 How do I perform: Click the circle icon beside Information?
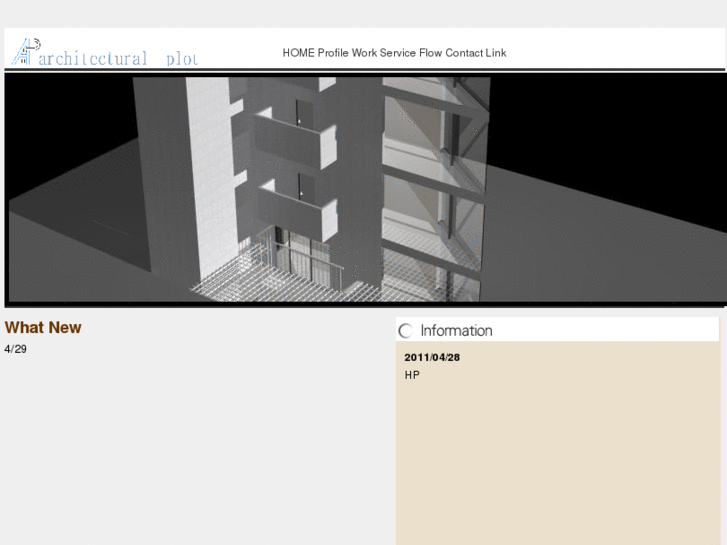click(x=406, y=330)
